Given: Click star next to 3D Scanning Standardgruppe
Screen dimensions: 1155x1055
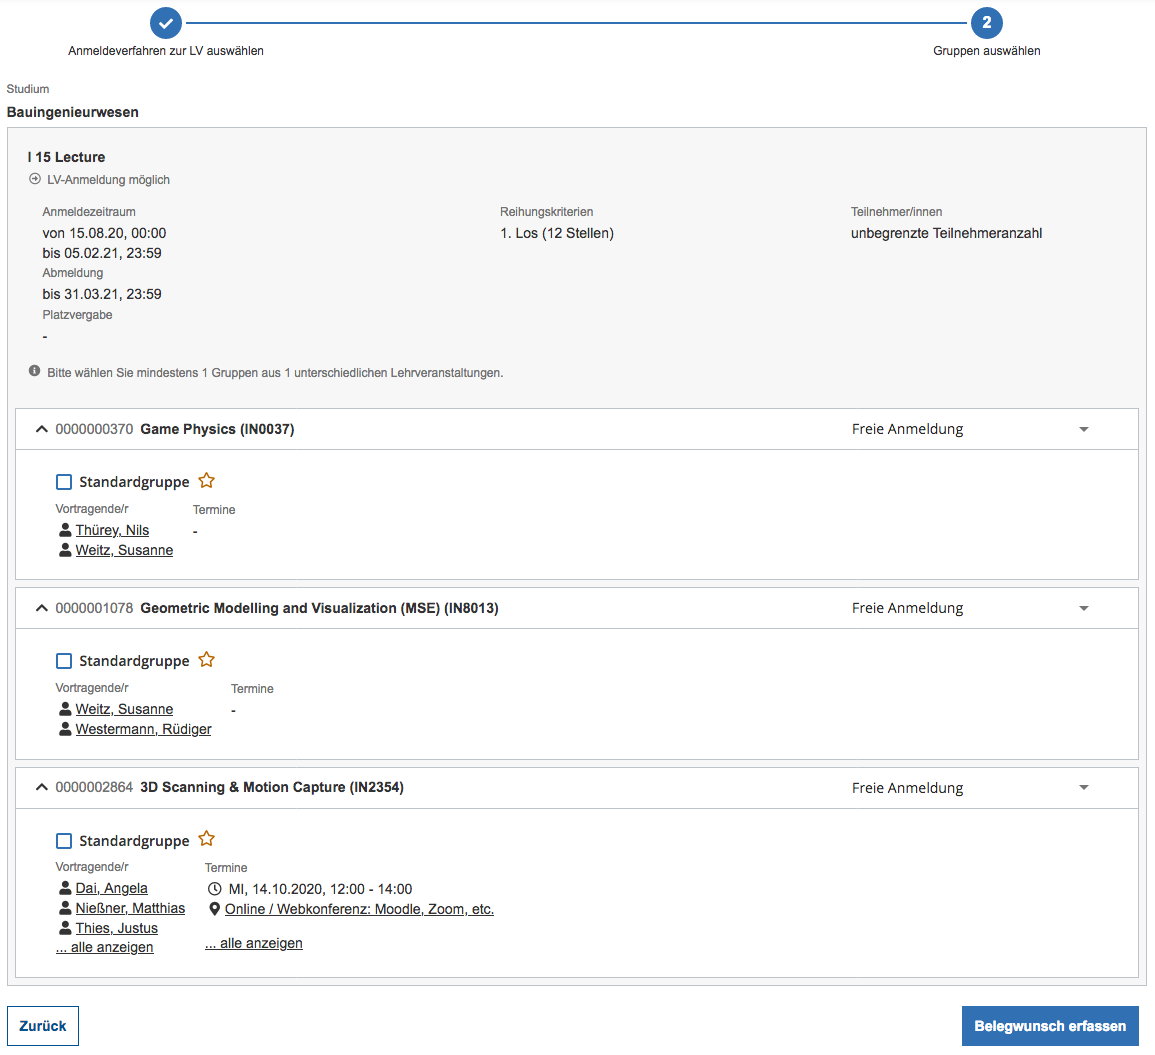Looking at the screenshot, I should 206,839.
